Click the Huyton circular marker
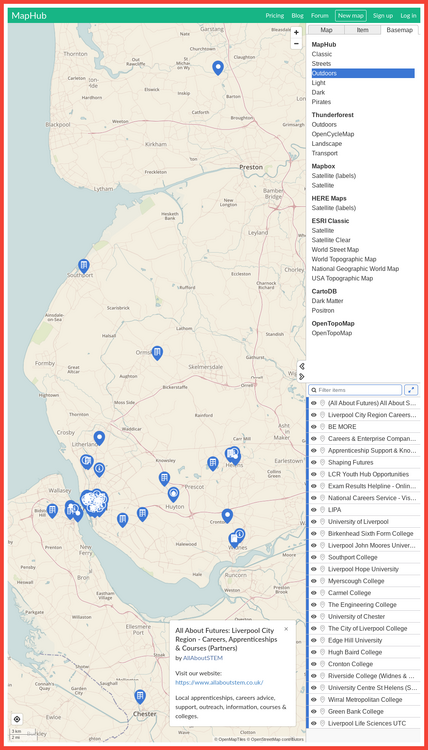This screenshot has width=428, height=750. tap(173, 494)
